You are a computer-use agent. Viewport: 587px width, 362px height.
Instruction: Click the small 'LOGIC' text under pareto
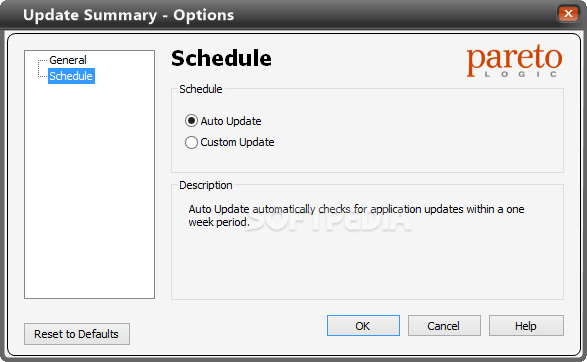(x=521, y=74)
